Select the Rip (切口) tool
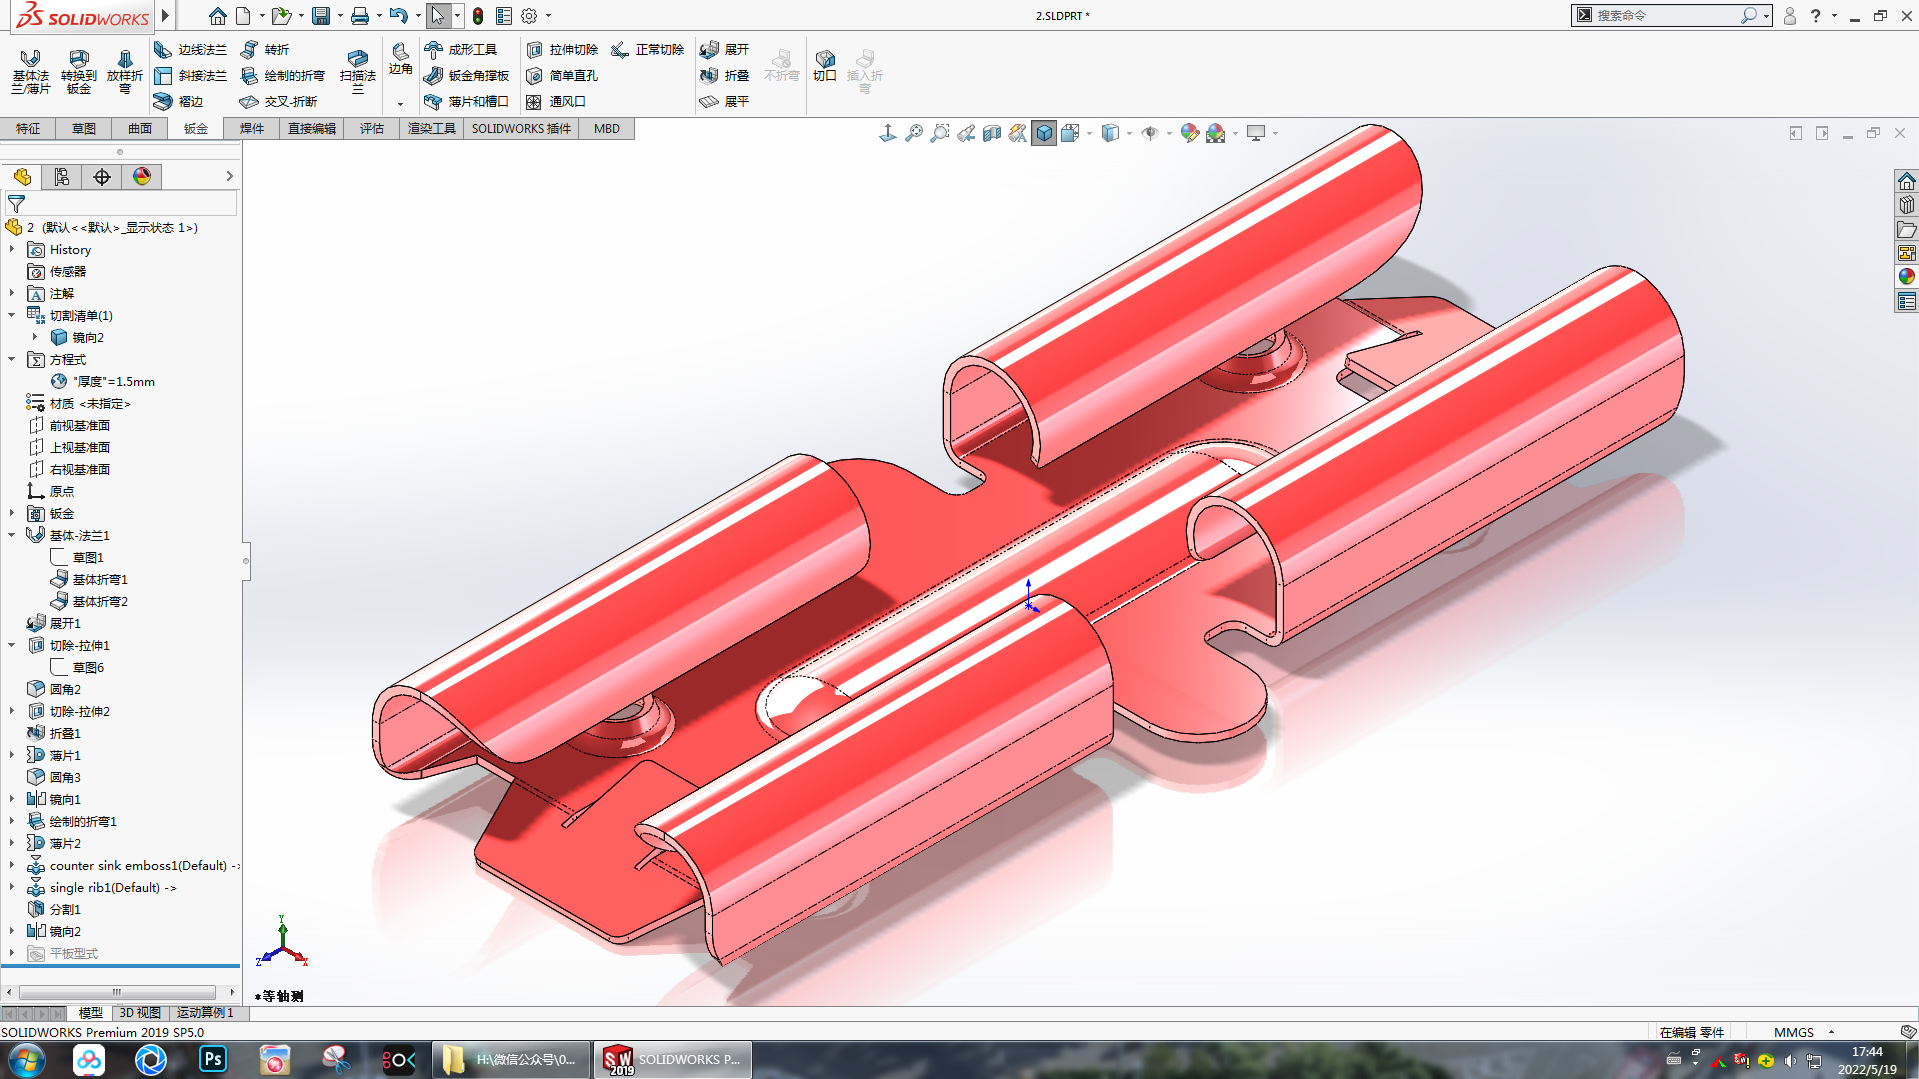This screenshot has width=1919, height=1079. click(825, 65)
